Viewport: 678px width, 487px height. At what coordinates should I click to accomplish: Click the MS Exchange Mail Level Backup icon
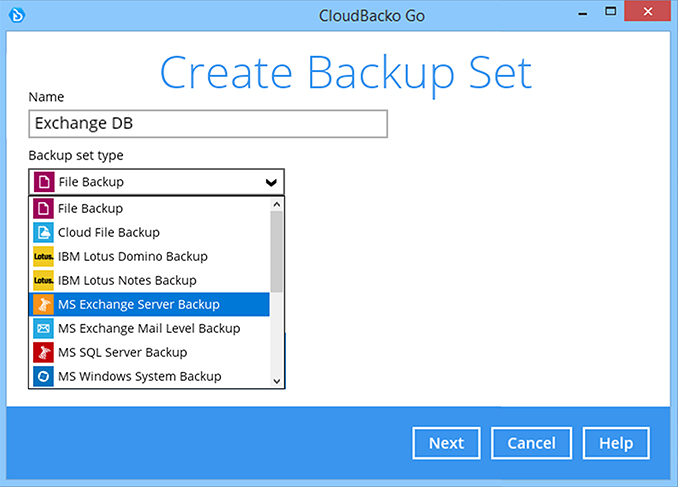[43, 329]
